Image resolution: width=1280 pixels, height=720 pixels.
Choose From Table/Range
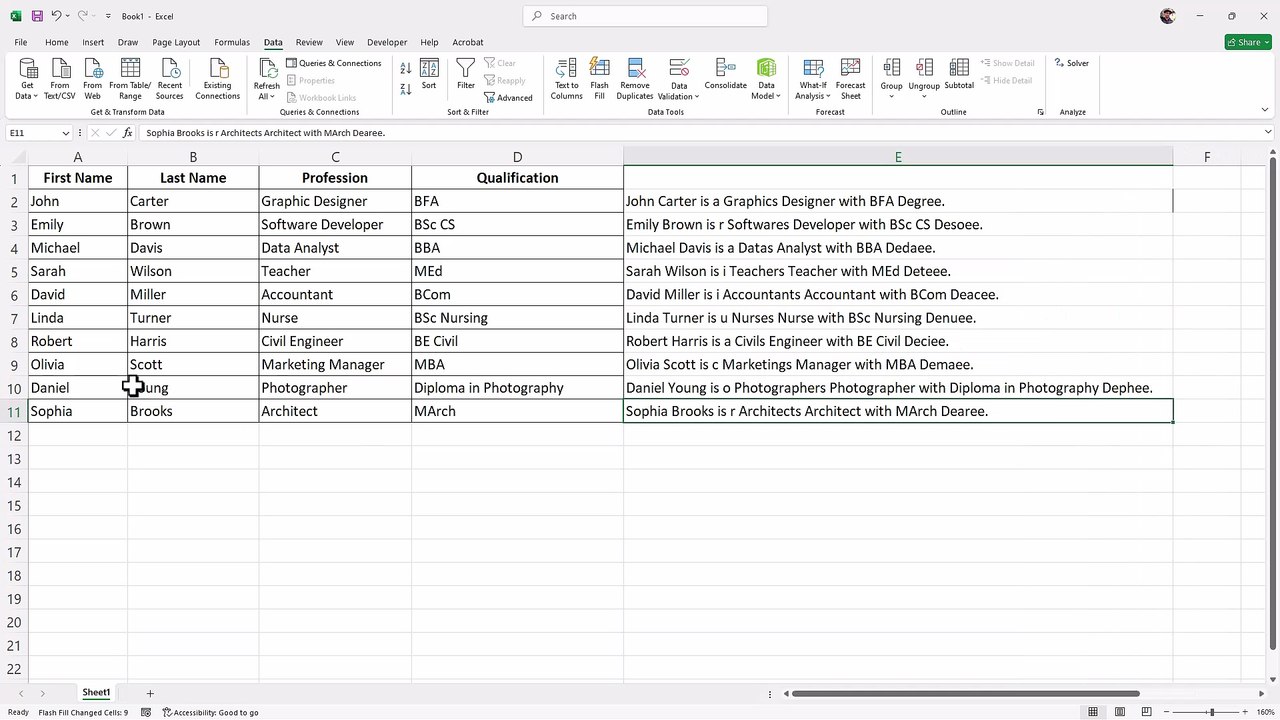pos(130,79)
